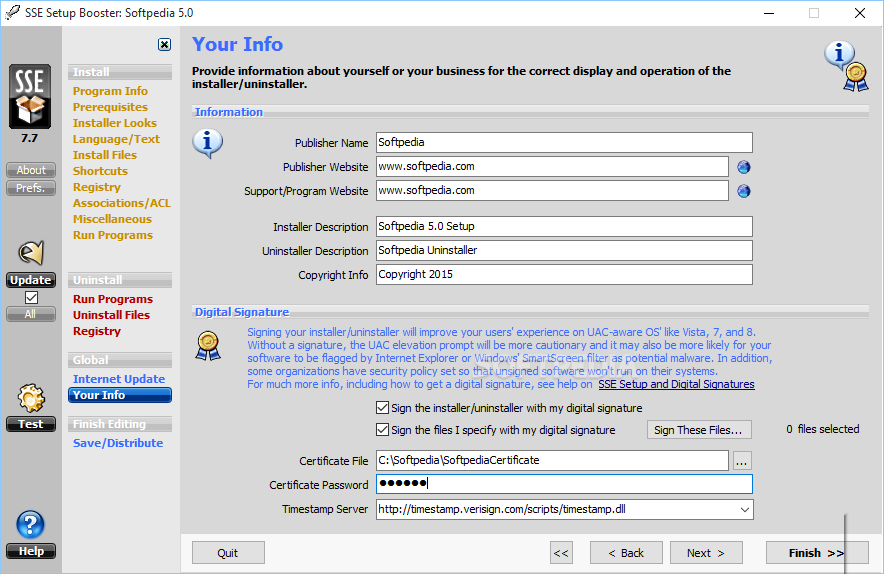The height and width of the screenshot is (574, 884).
Task: Click the Information bubble icon beside Publisher Name
Action: pos(207,143)
